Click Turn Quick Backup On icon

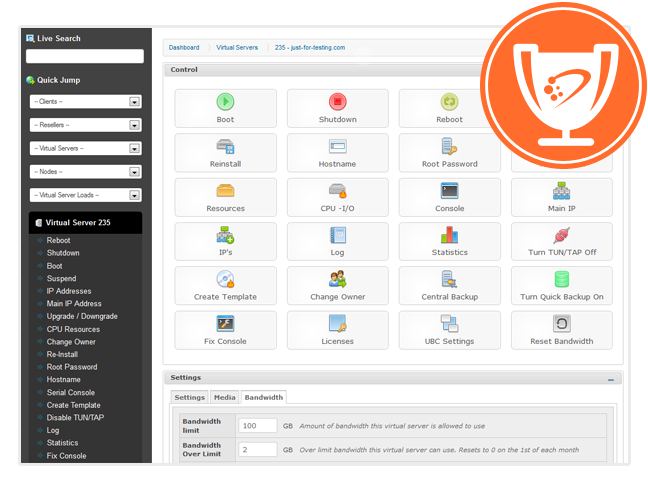[561, 279]
